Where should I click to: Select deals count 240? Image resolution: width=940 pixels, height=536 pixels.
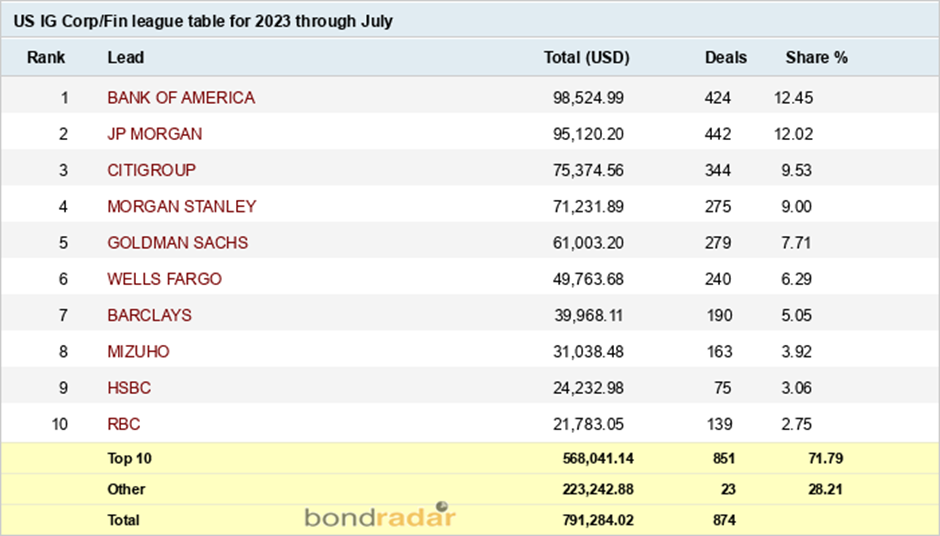718,279
